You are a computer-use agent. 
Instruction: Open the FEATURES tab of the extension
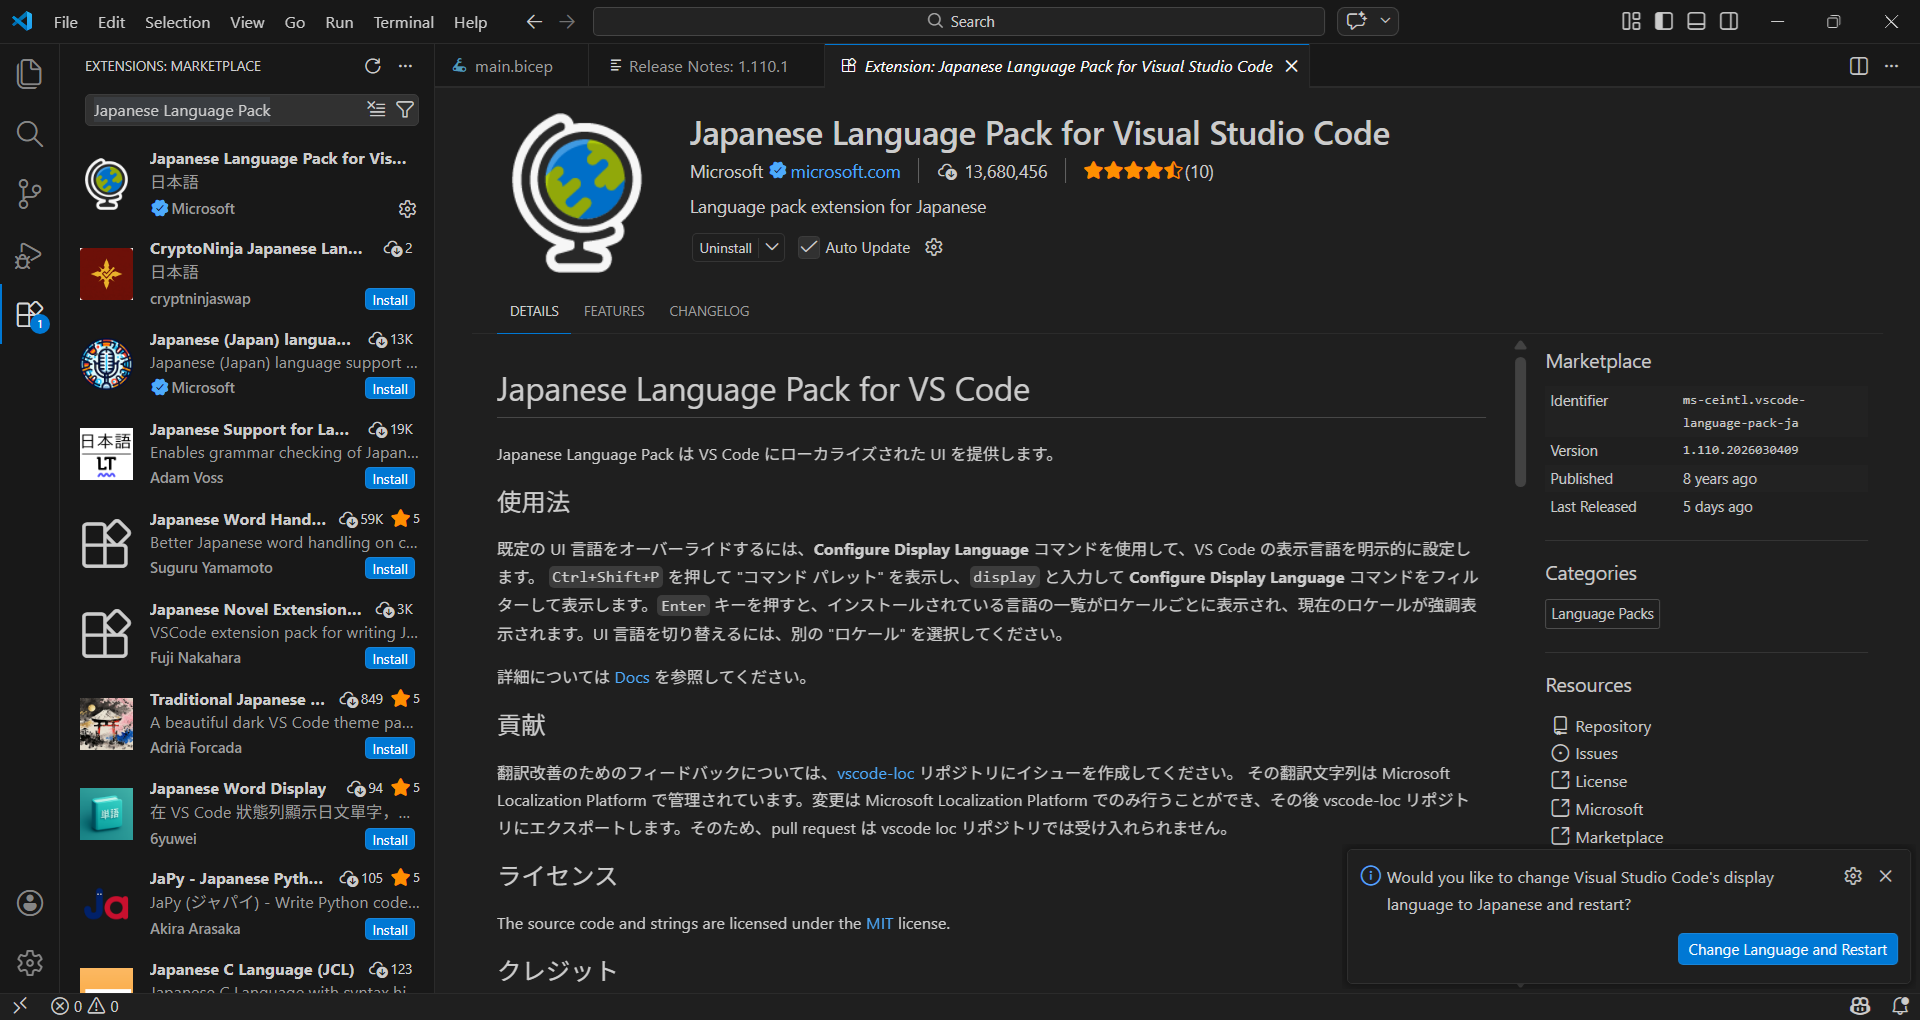pyautogui.click(x=614, y=311)
